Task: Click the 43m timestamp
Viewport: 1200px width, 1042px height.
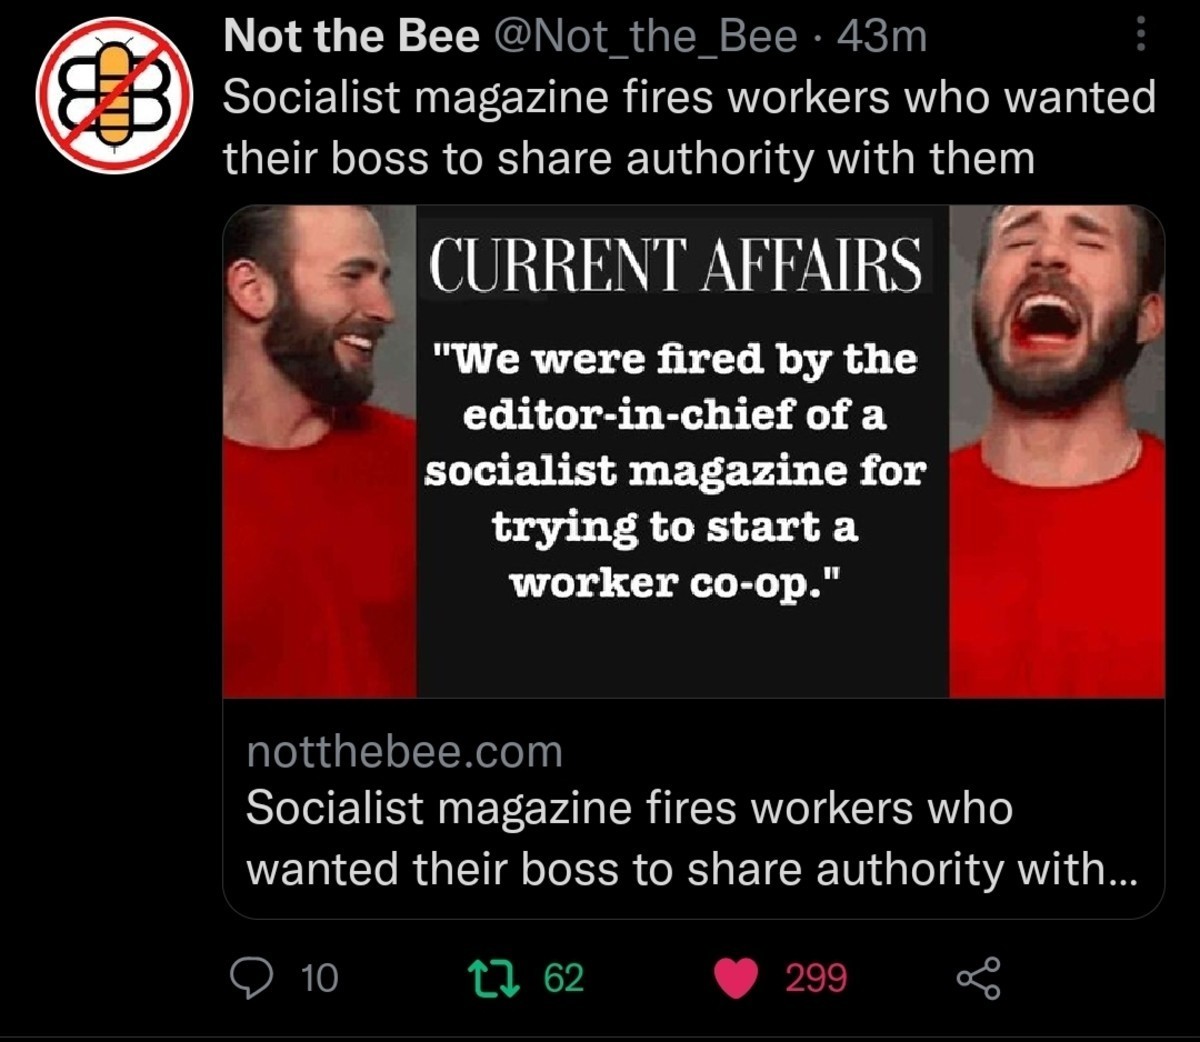Action: (x=881, y=37)
